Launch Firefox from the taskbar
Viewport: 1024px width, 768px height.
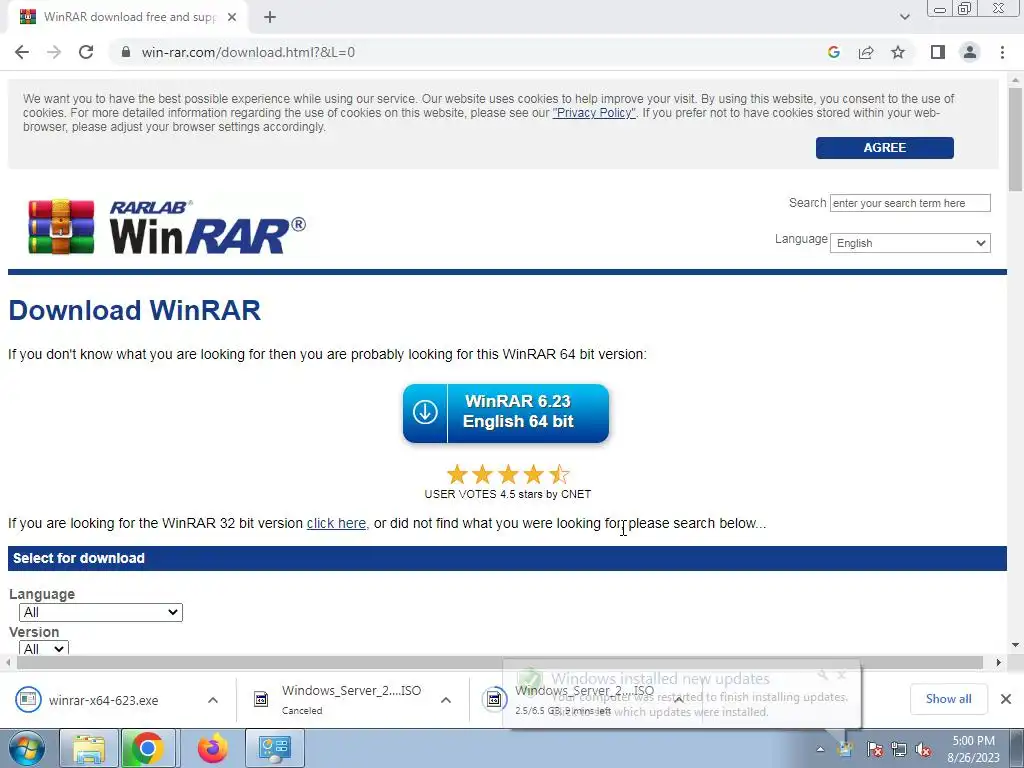(213, 748)
